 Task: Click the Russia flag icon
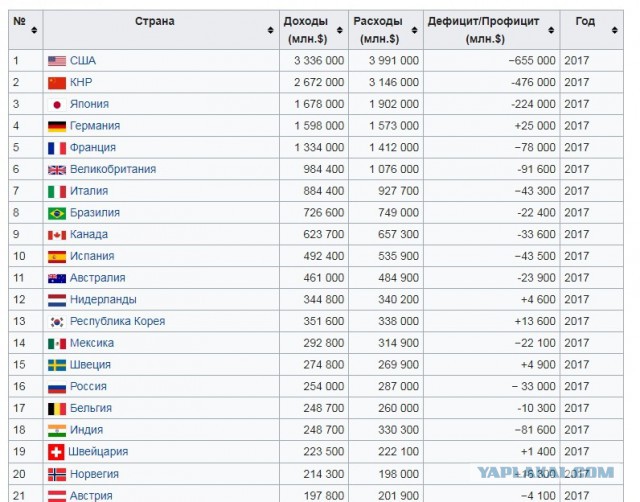[x=57, y=387]
